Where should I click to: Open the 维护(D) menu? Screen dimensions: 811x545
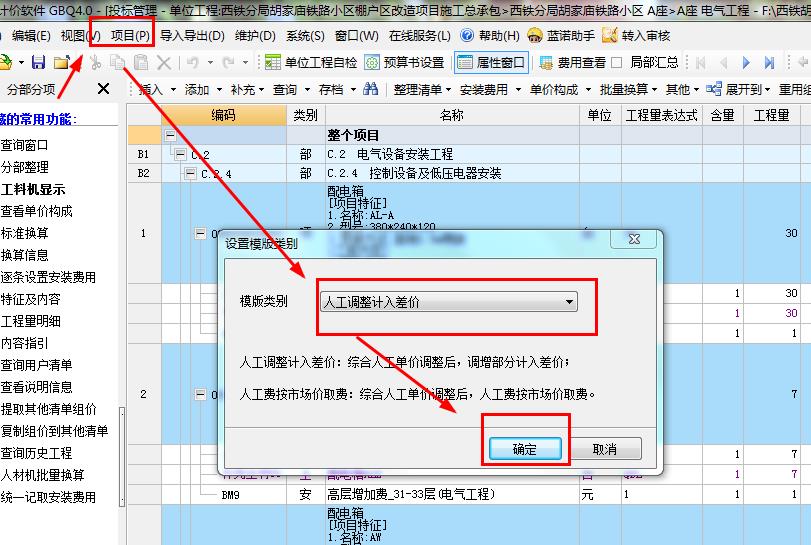255,36
